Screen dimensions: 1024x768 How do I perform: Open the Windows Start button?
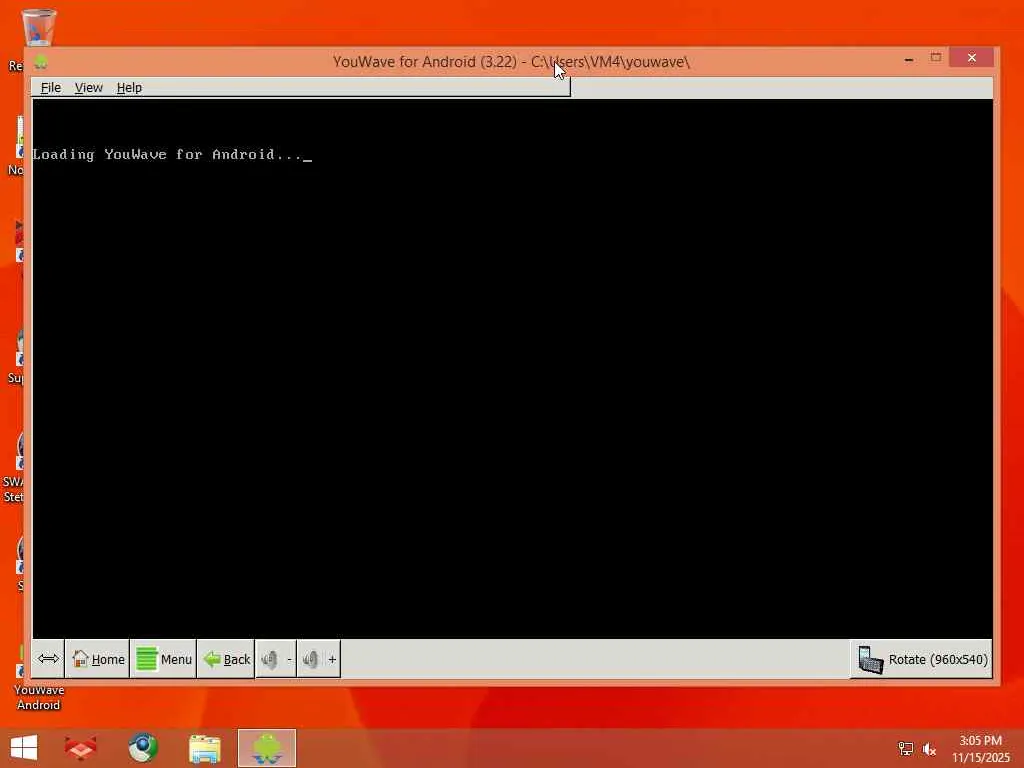pos(24,748)
